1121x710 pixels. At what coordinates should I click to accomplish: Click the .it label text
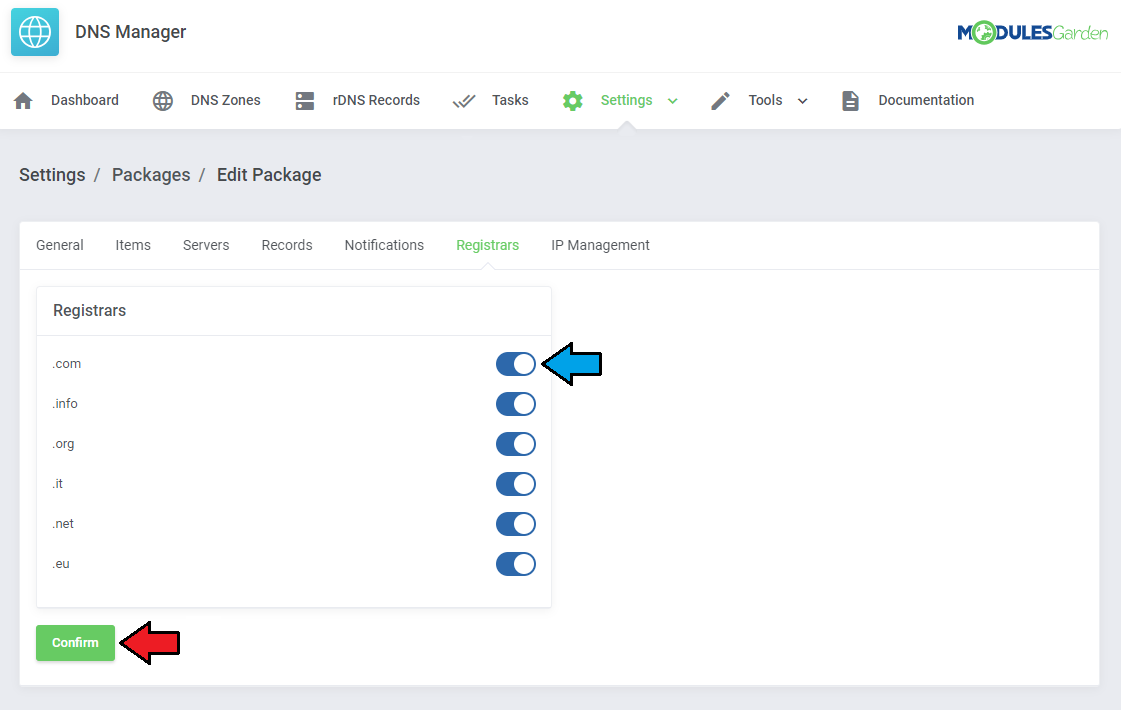[x=57, y=484]
